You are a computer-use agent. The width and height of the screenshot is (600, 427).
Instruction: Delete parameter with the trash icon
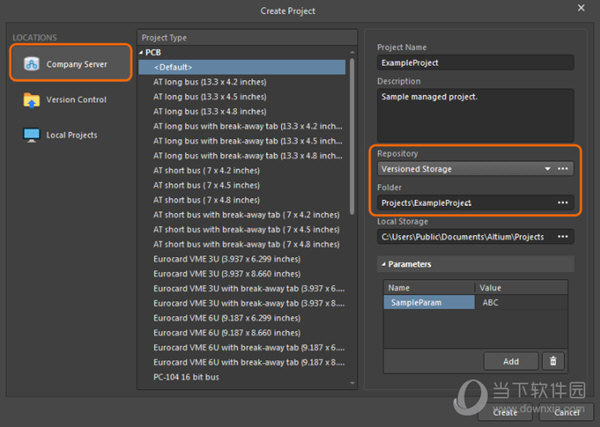pyautogui.click(x=553, y=361)
